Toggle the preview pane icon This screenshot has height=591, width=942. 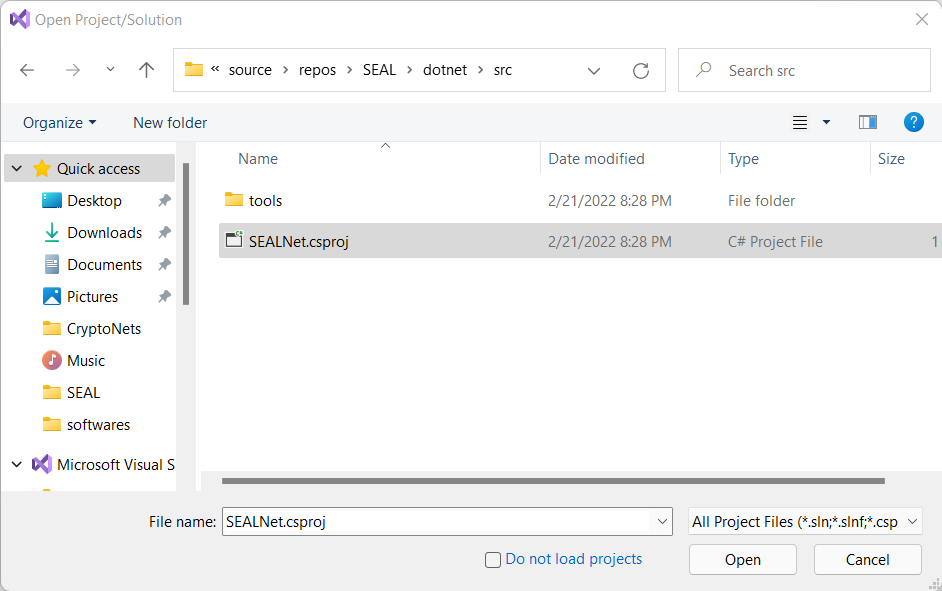pos(867,122)
